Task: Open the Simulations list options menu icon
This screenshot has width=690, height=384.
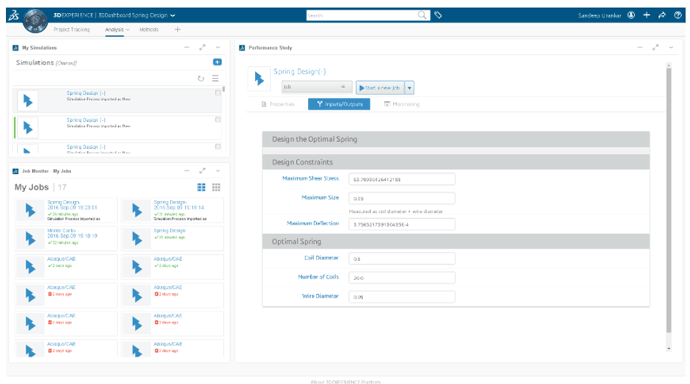Action: click(215, 78)
